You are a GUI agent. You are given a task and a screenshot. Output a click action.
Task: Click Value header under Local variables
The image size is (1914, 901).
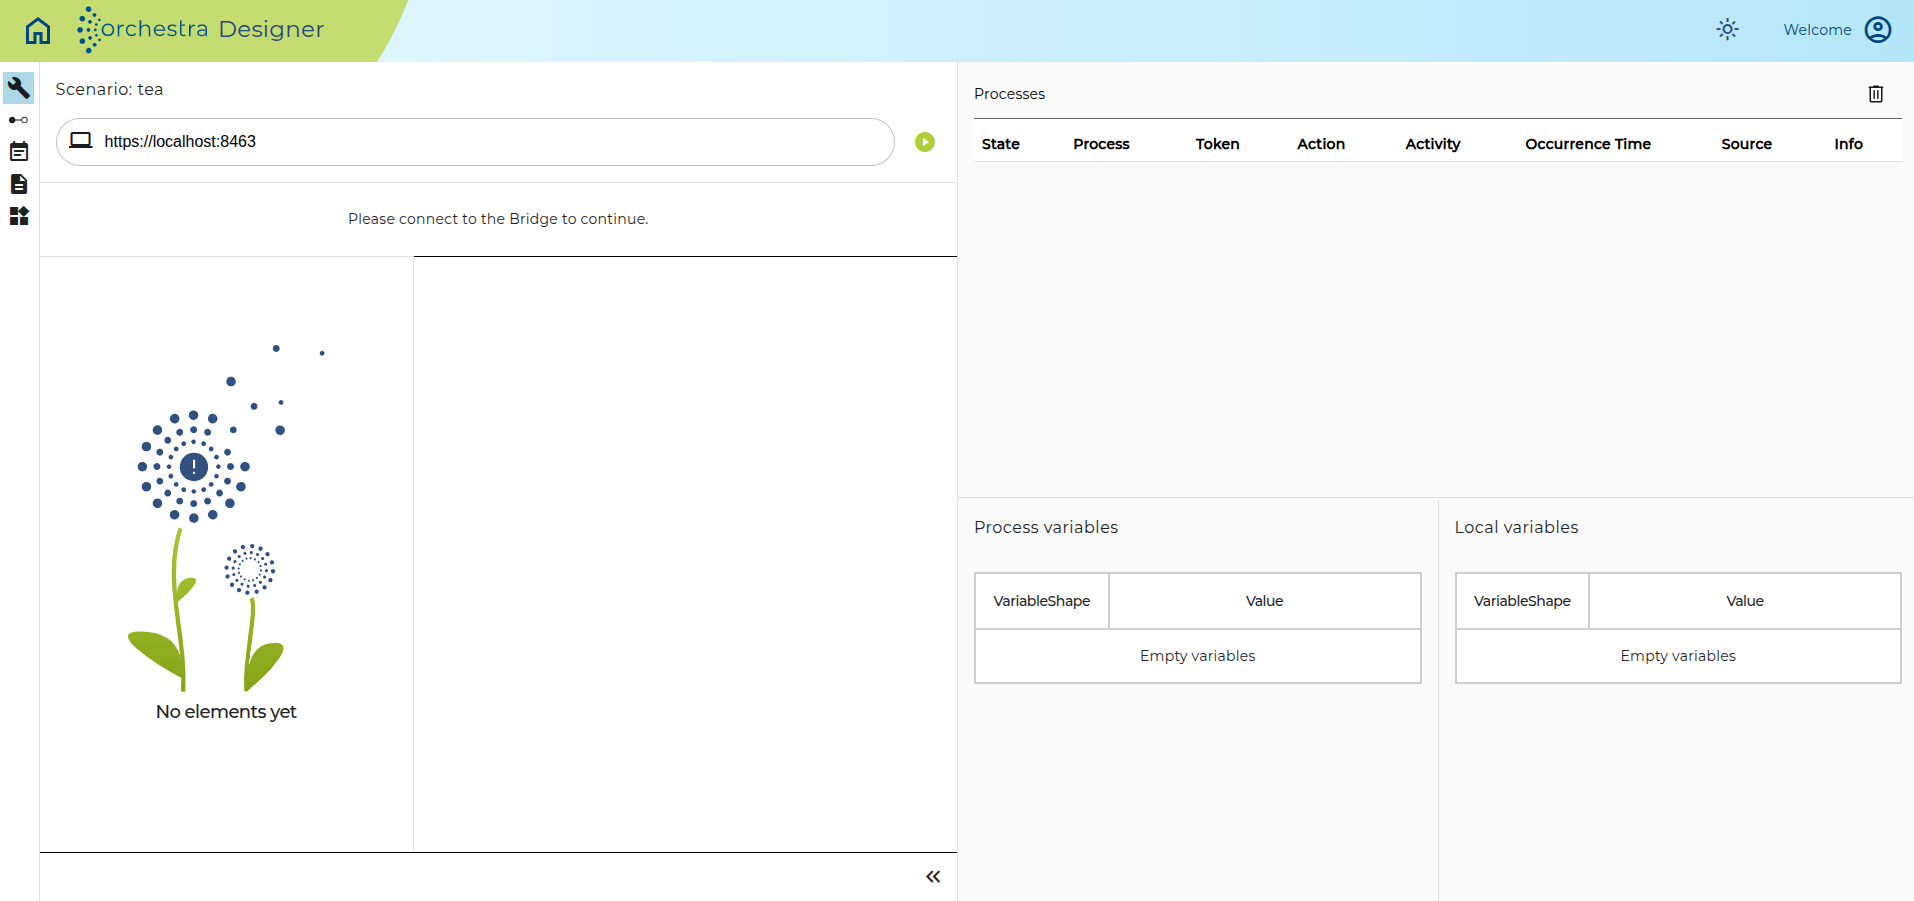[1745, 601]
